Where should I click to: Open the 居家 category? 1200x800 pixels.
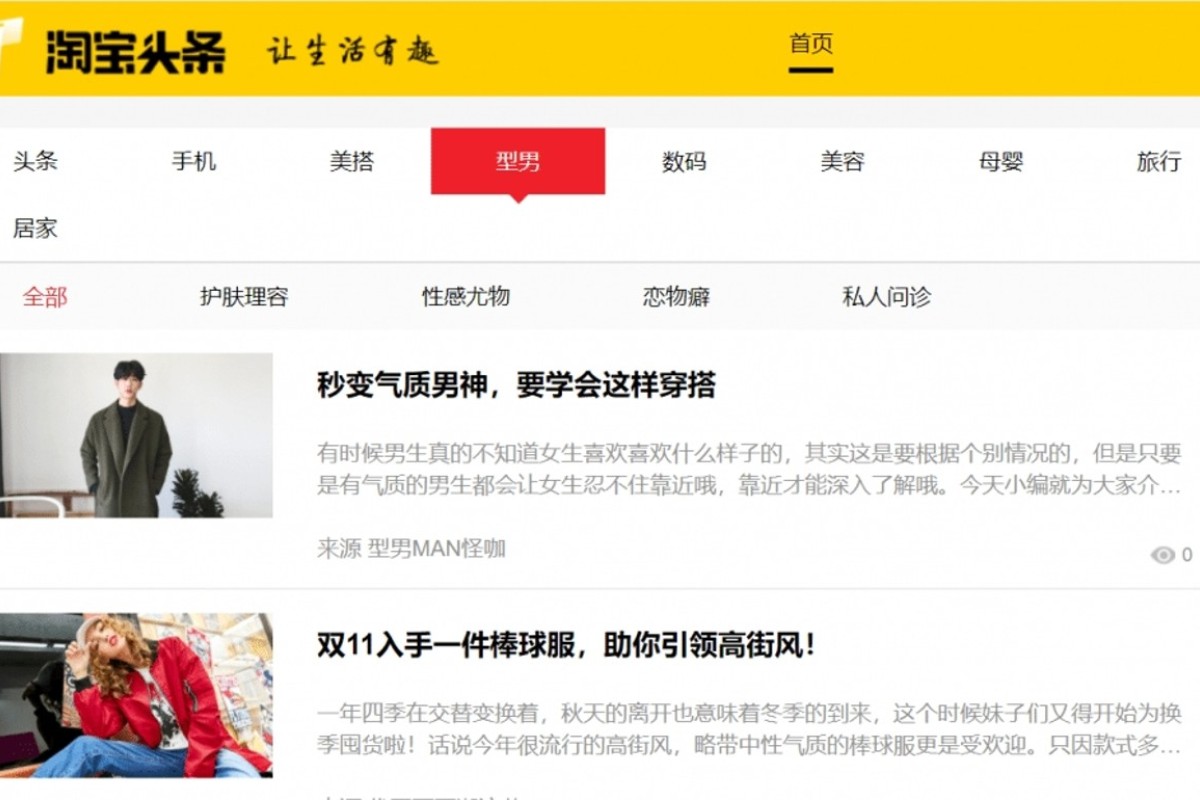coord(35,228)
